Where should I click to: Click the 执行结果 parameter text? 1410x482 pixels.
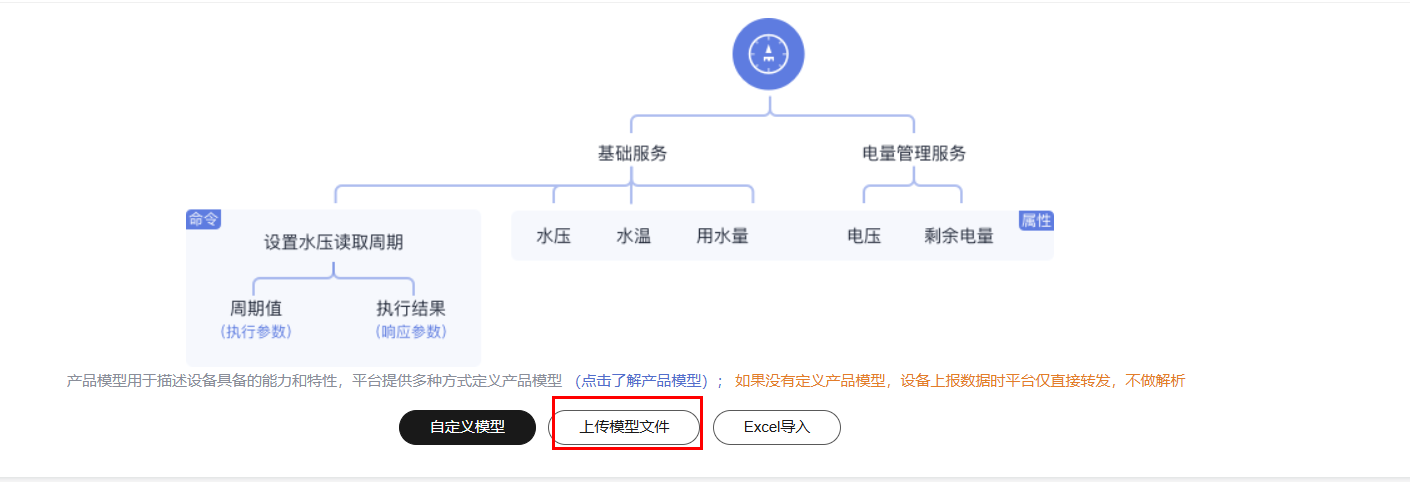pos(411,309)
